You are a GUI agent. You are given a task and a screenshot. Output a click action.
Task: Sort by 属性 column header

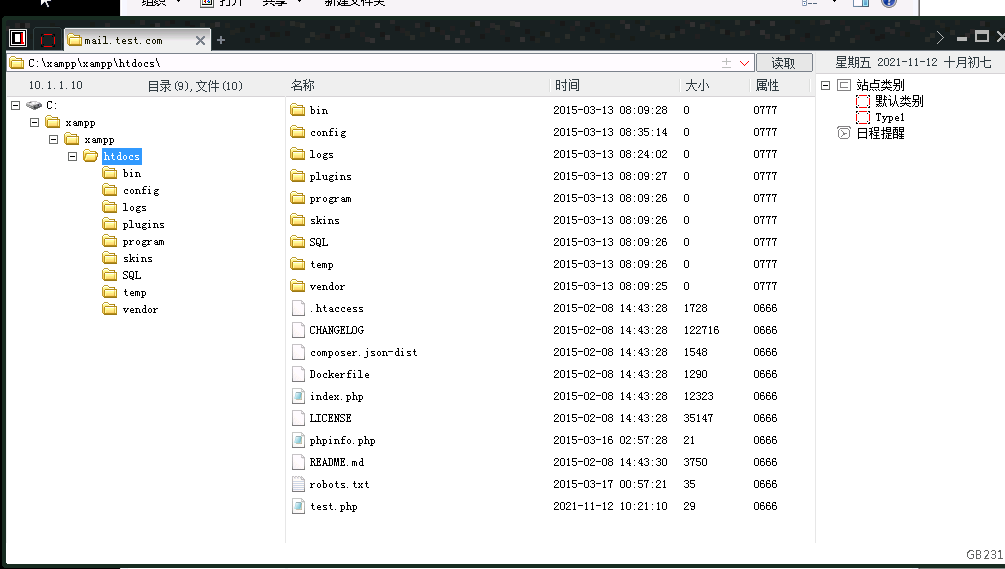click(767, 85)
